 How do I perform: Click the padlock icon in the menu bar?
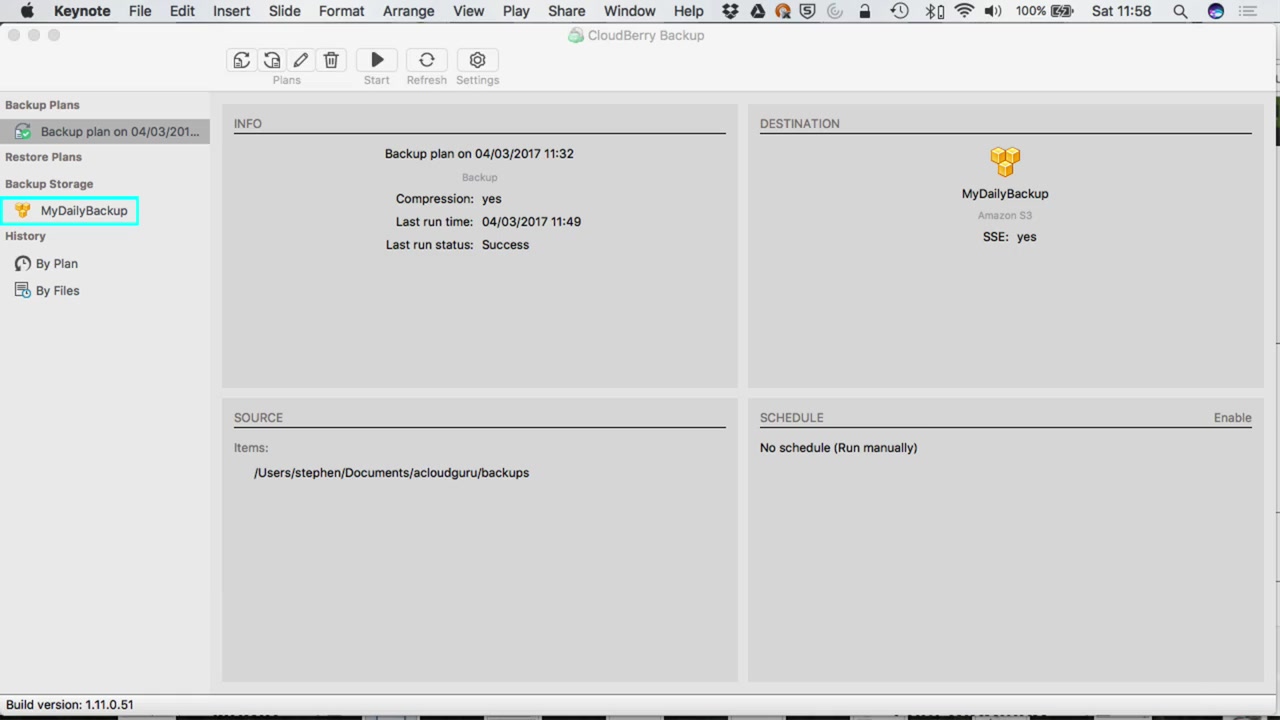(x=864, y=11)
